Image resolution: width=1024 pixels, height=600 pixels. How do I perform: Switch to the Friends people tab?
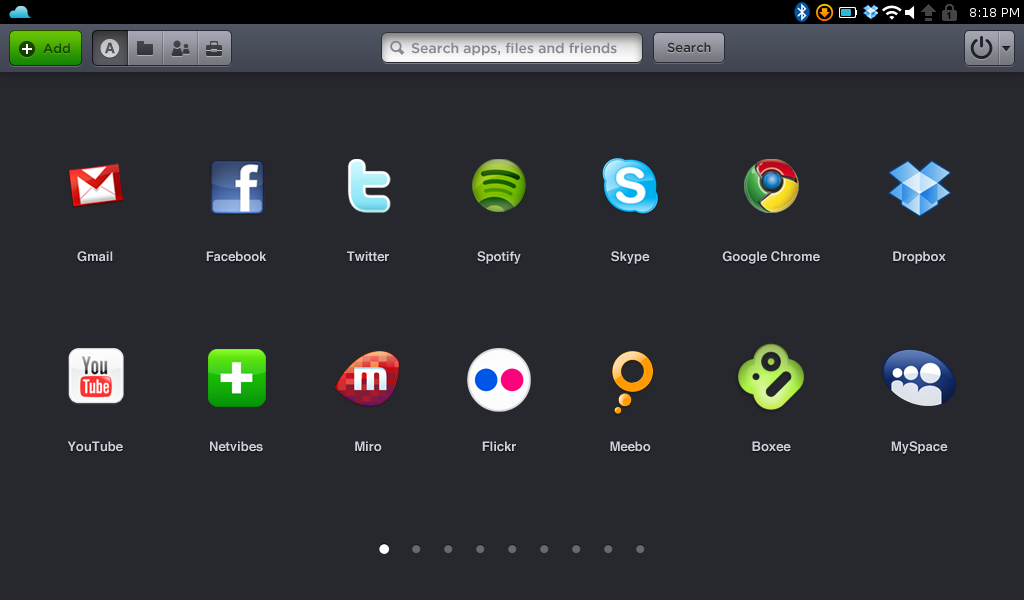(x=180, y=48)
